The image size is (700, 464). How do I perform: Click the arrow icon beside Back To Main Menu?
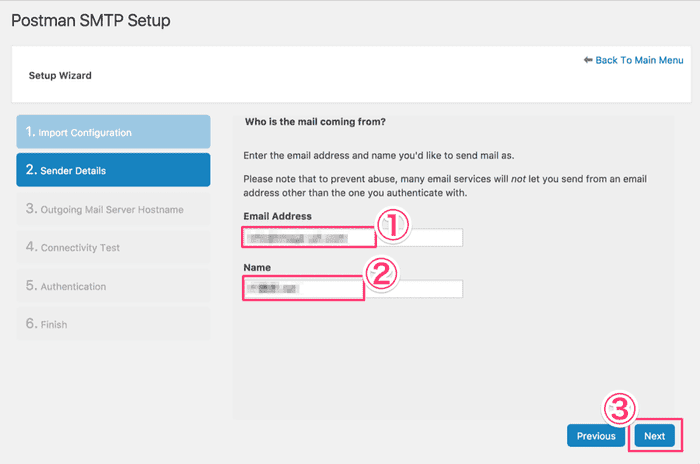pyautogui.click(x=588, y=60)
